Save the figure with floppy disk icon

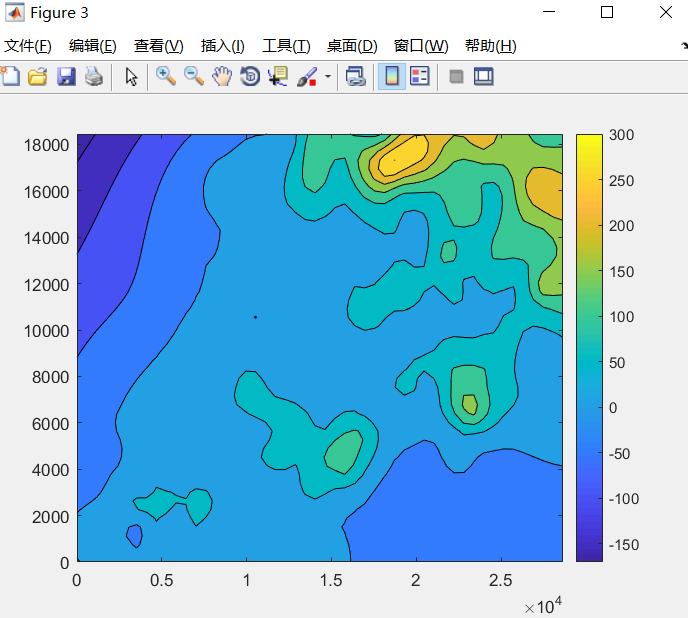66,76
